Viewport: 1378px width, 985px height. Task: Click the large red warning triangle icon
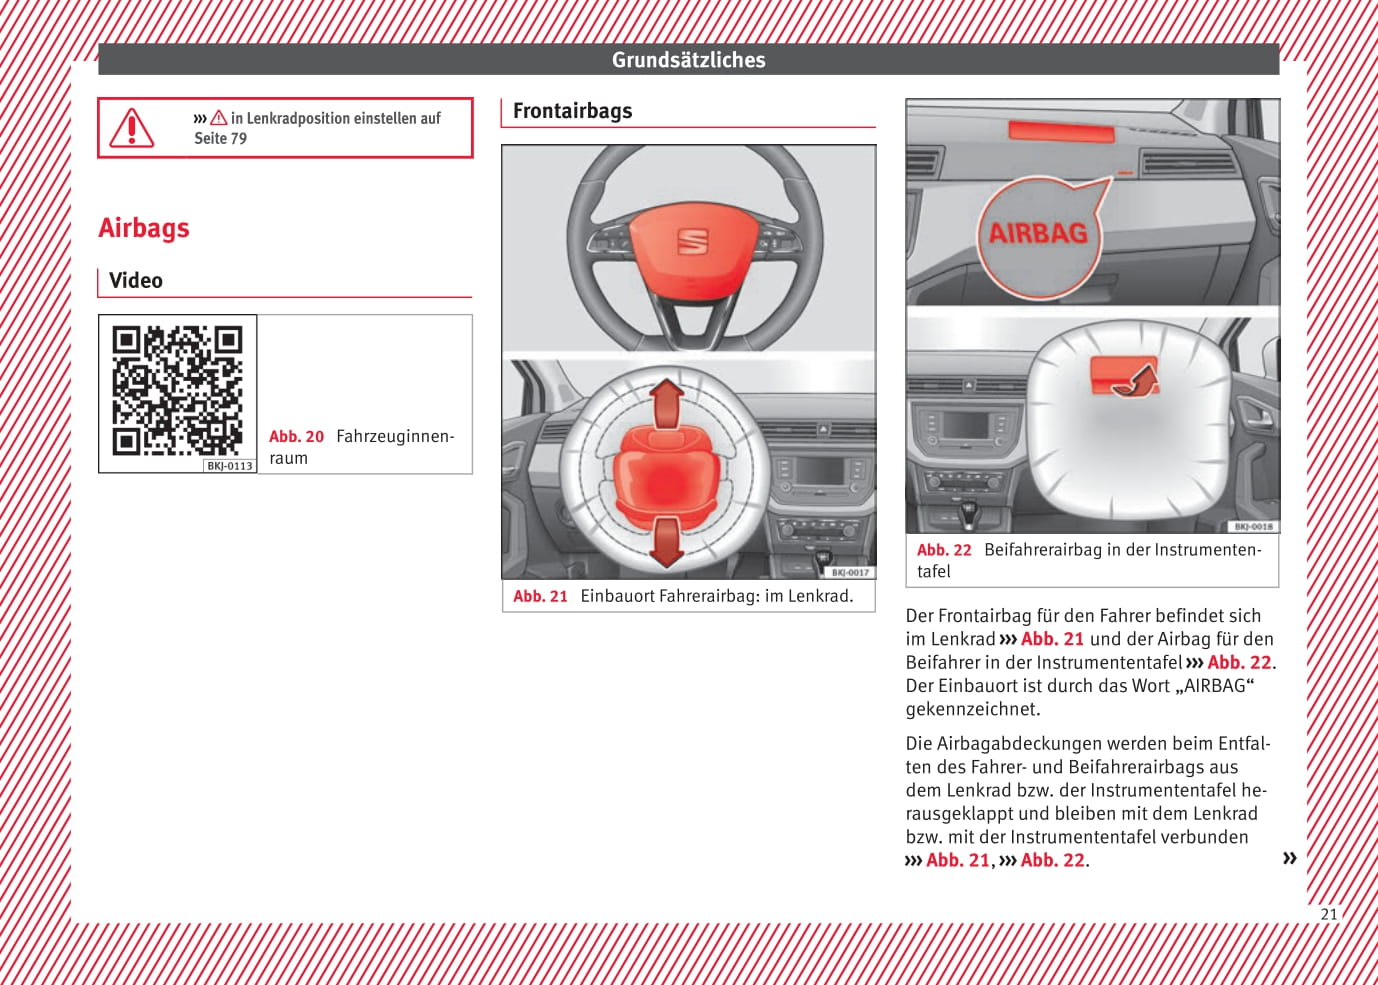[131, 128]
